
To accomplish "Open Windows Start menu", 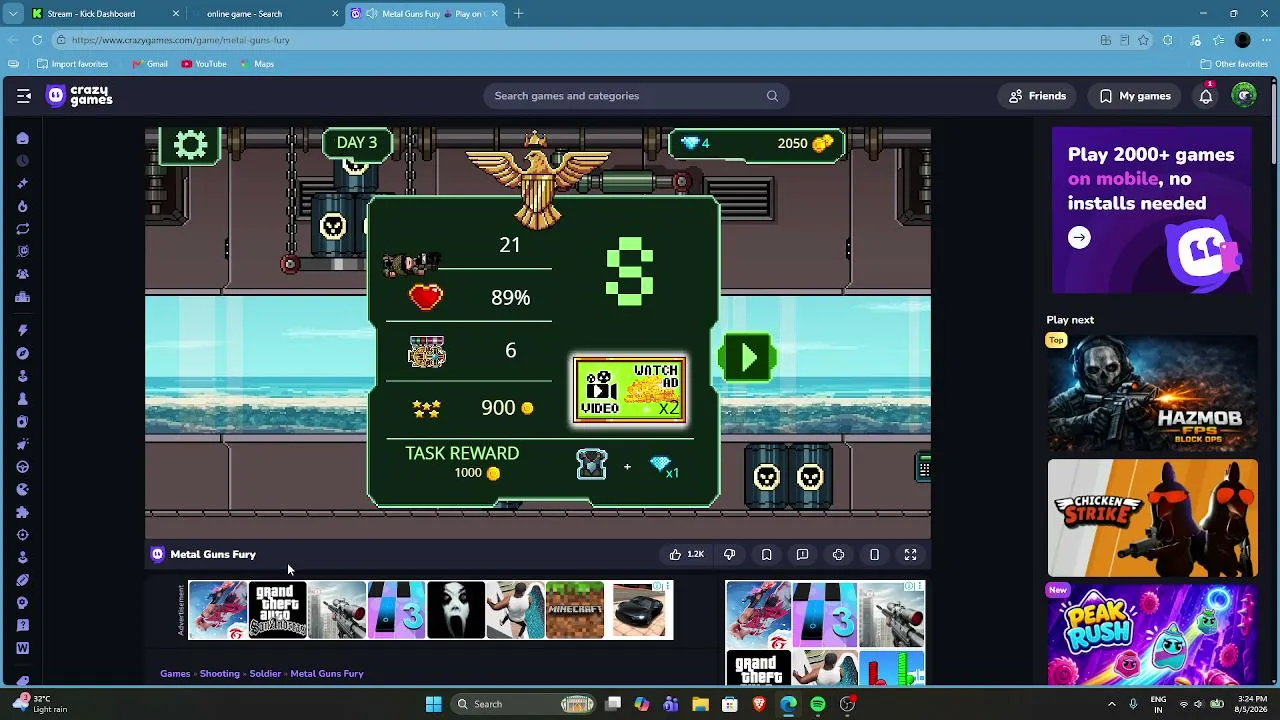I will (433, 704).
